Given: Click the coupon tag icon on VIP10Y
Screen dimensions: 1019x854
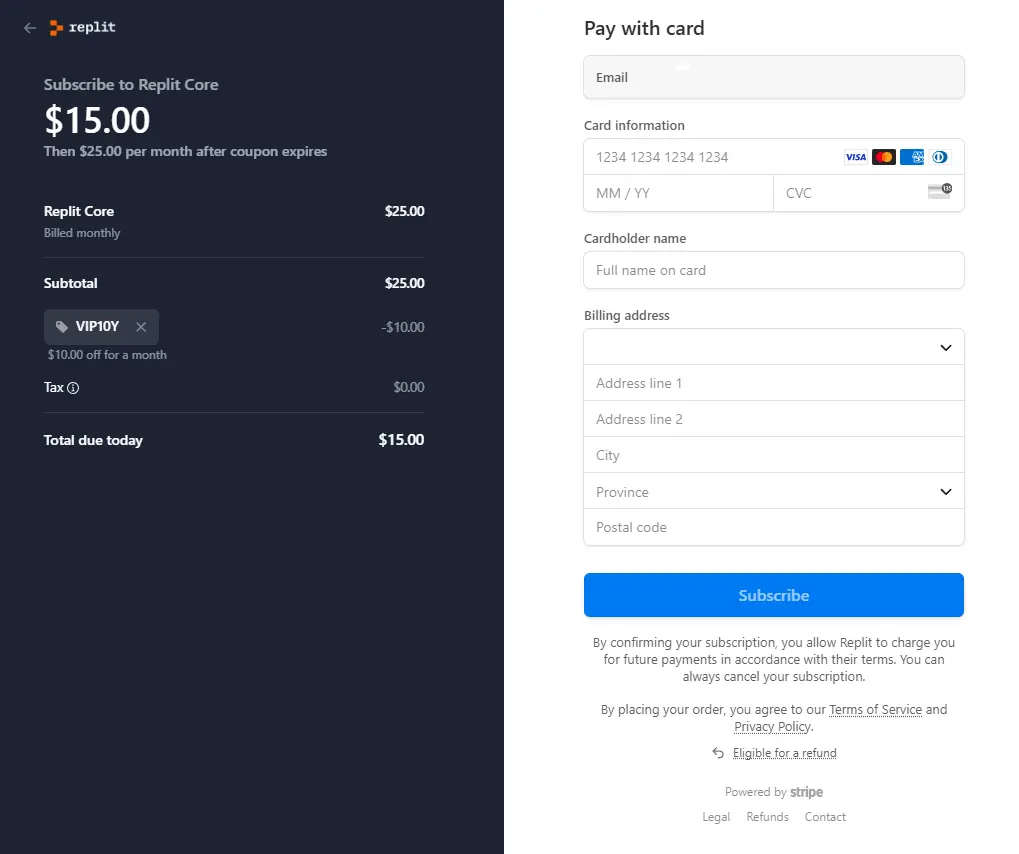Looking at the screenshot, I should click(61, 326).
